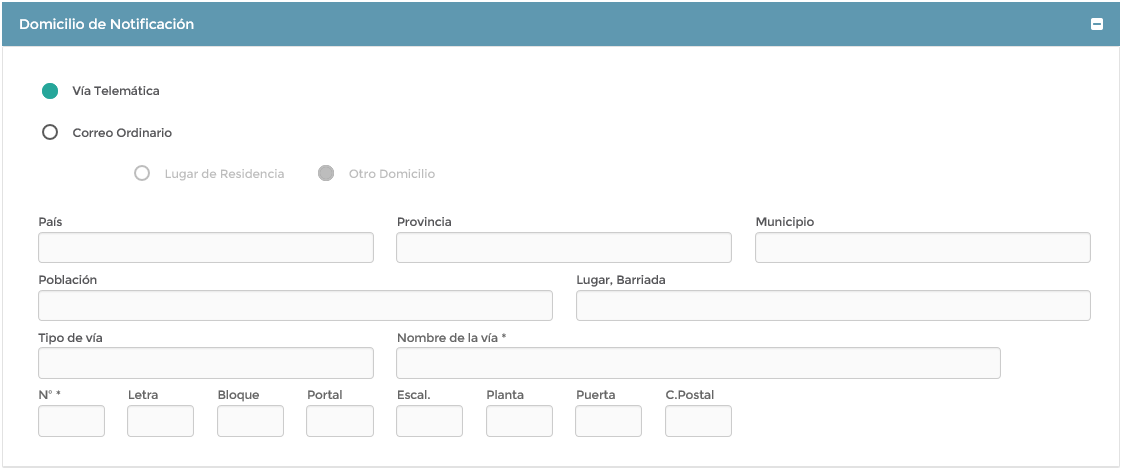Select the Bloque field
The image size is (1124, 471).
click(250, 421)
